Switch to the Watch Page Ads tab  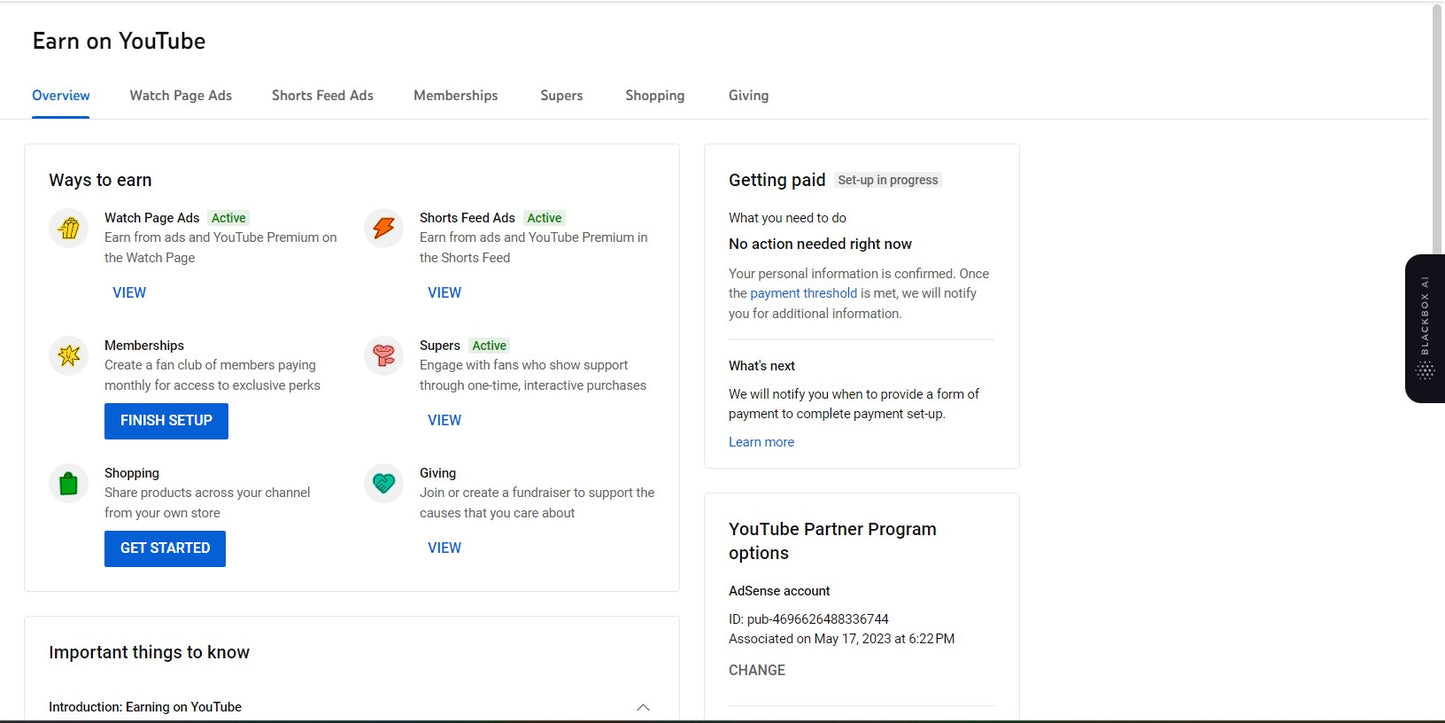click(x=180, y=96)
